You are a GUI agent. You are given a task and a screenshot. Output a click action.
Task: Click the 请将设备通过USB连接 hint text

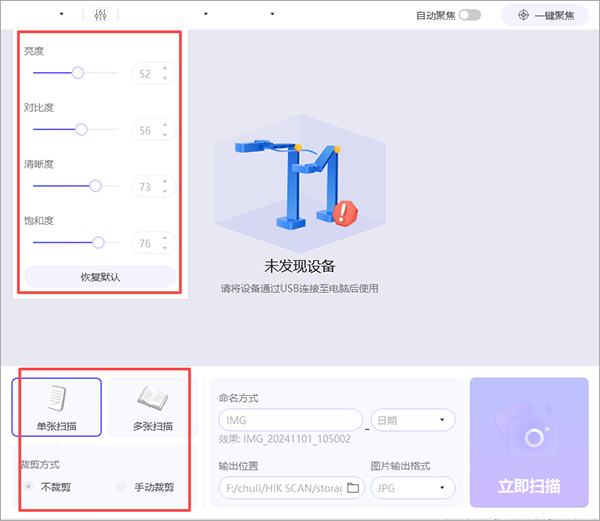click(x=300, y=288)
